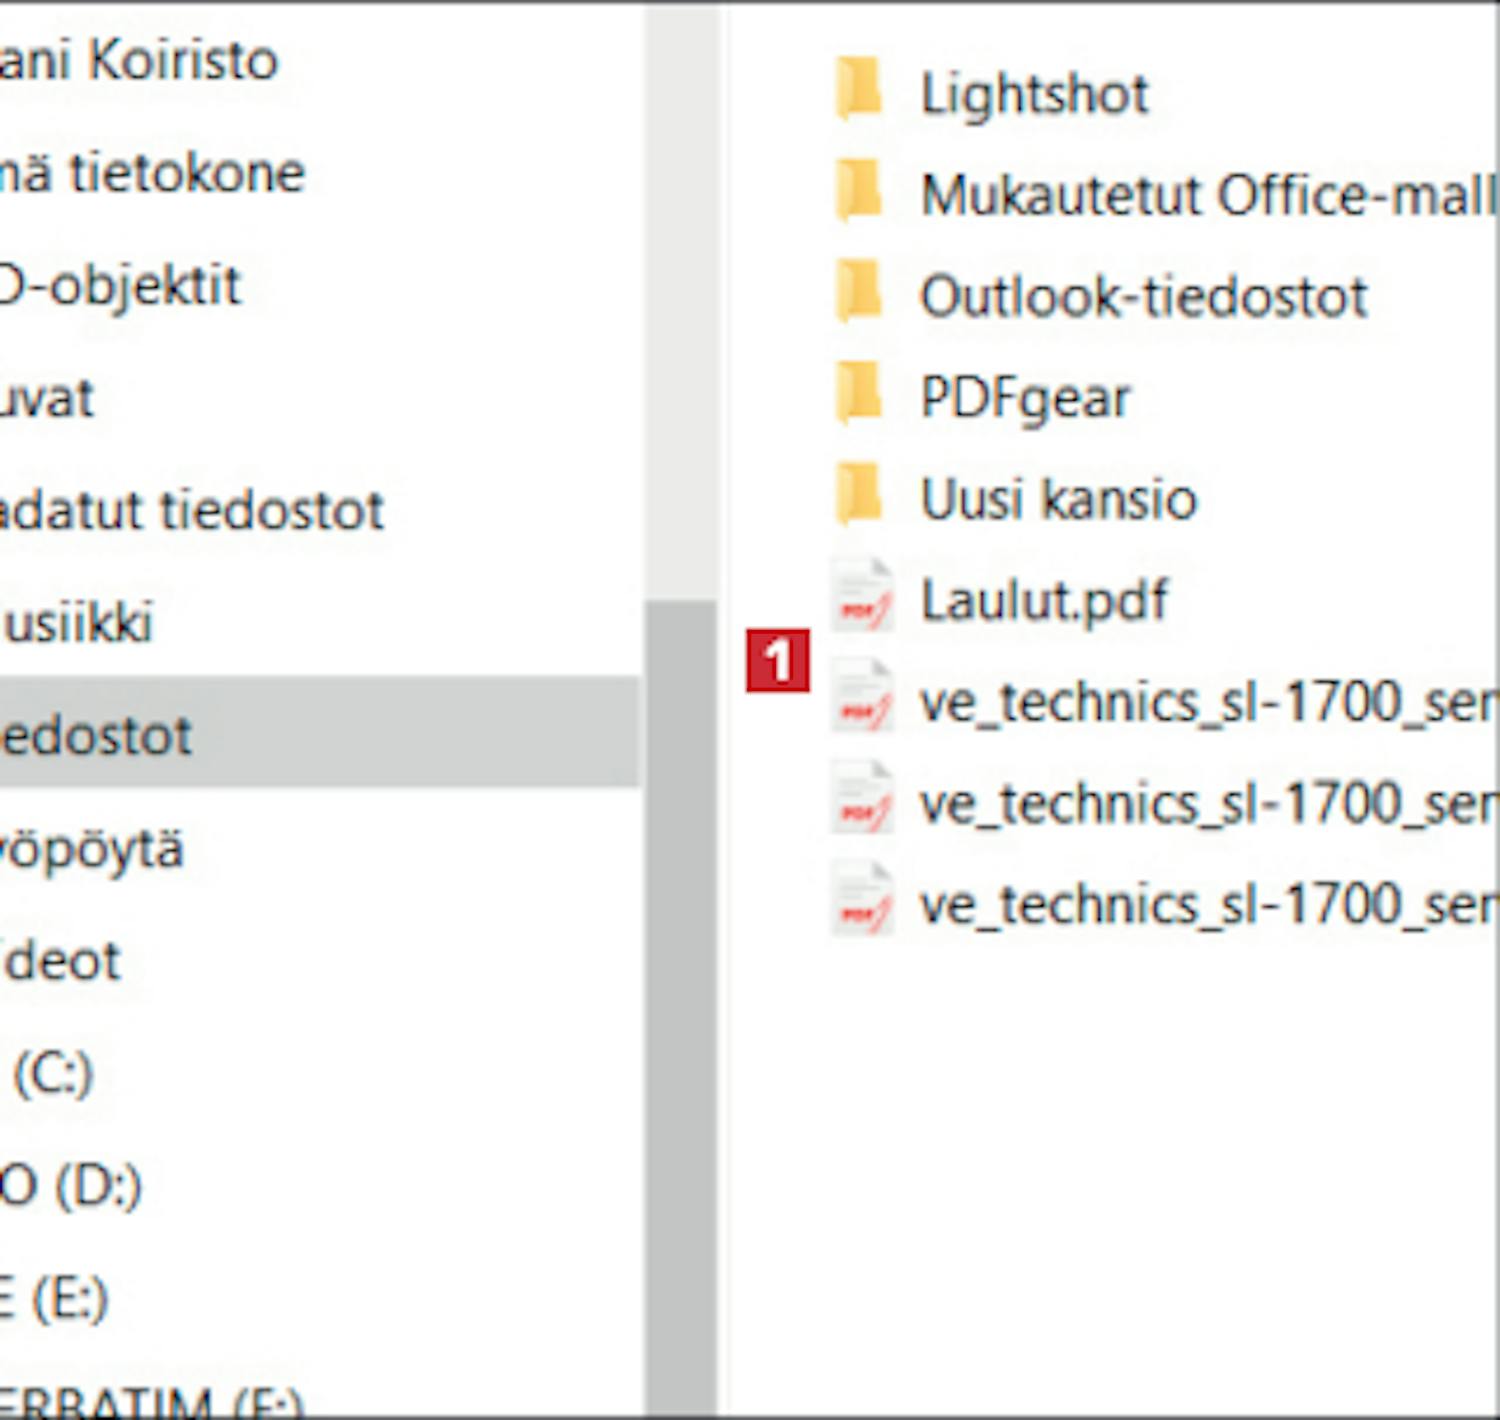Click the Uusi kansio folder icon
Viewport: 1500px width, 1420px height.
click(858, 496)
